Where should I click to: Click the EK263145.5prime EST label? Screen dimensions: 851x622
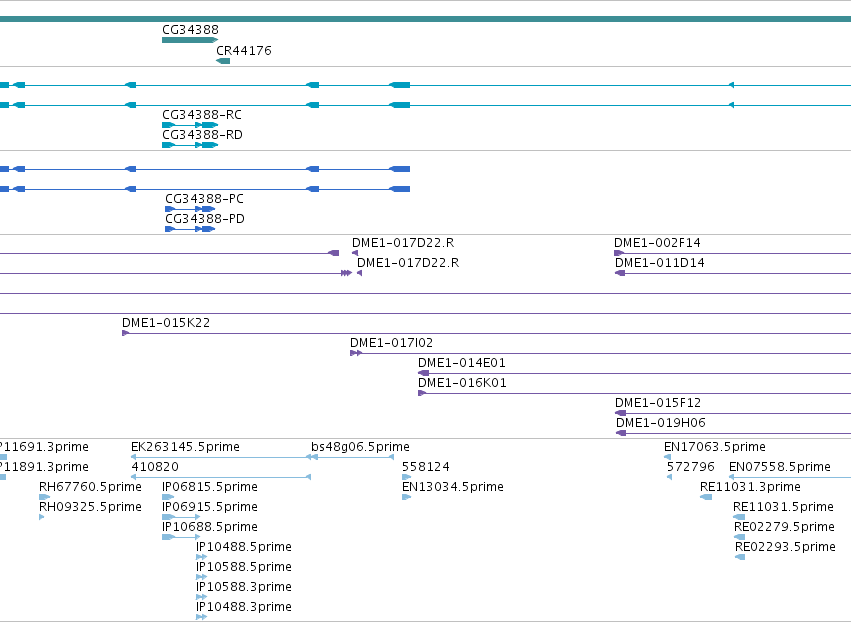185,447
